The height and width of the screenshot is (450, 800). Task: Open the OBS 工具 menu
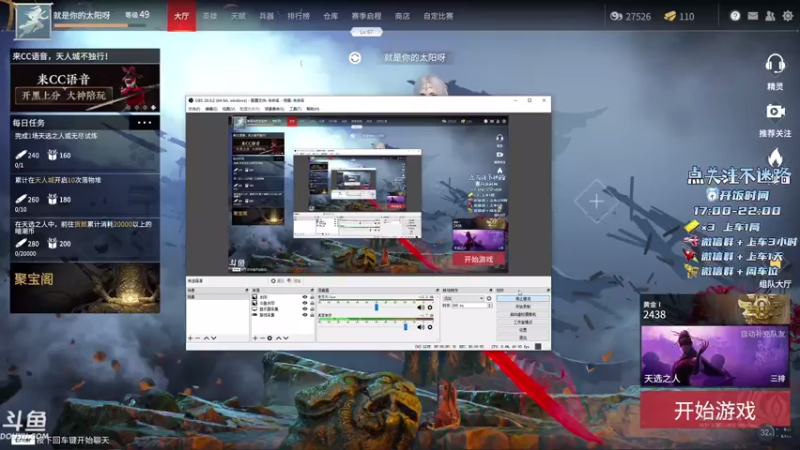[x=295, y=109]
